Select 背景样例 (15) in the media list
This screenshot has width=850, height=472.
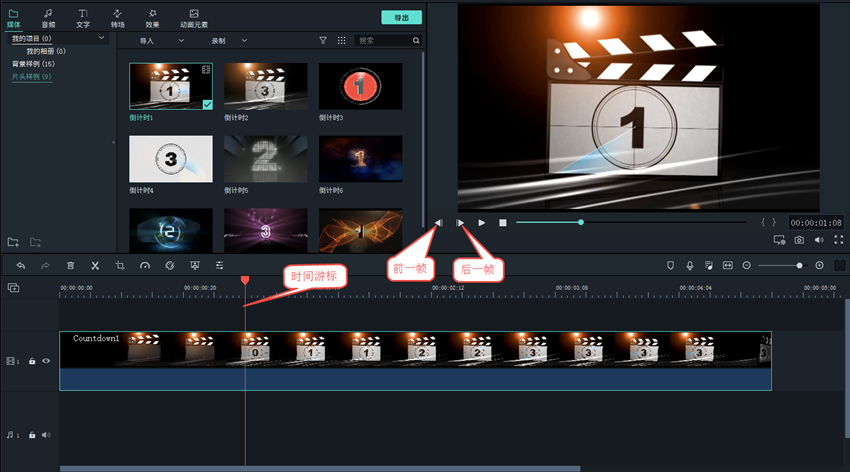(34, 63)
